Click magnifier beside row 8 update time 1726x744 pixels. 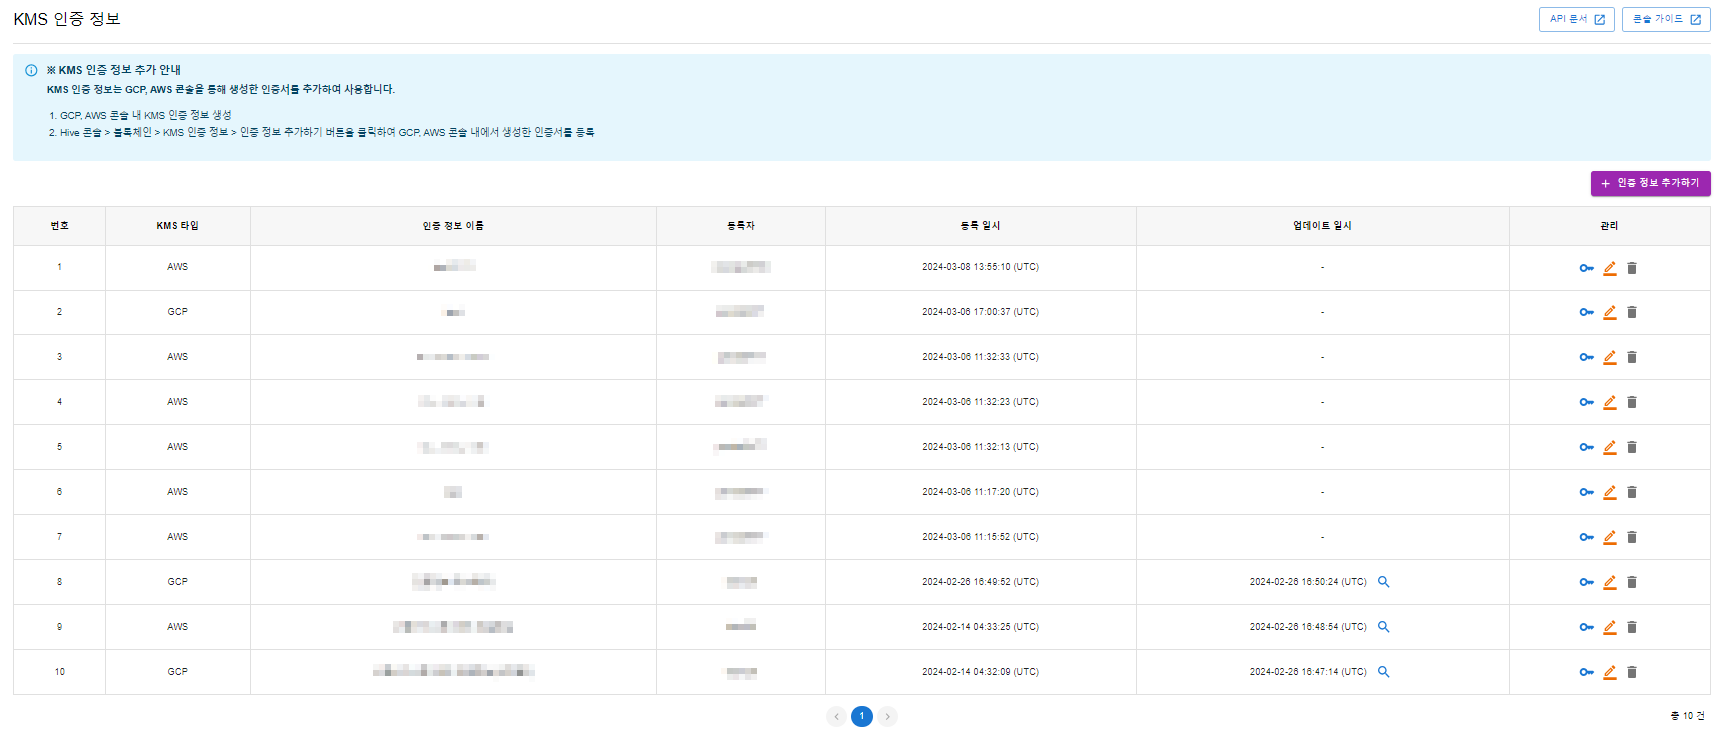click(x=1384, y=582)
